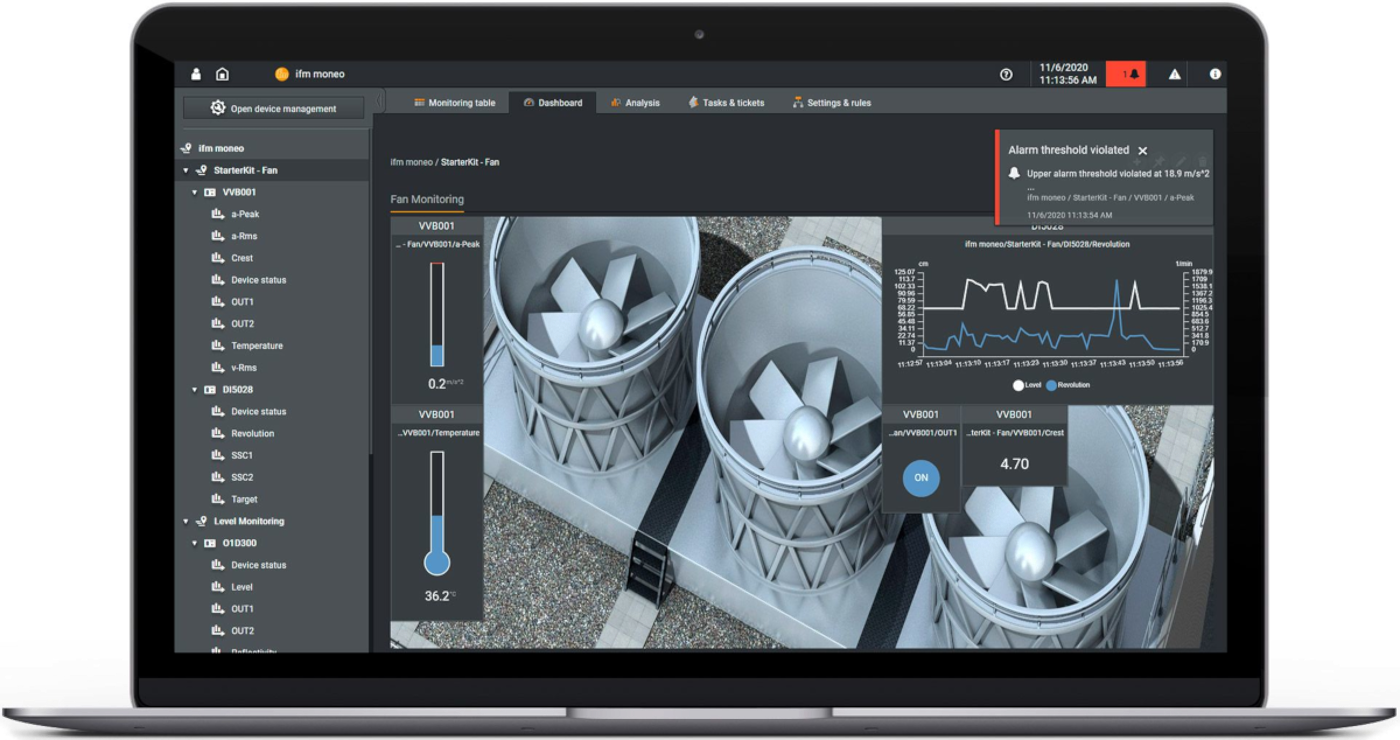Select the Crest widget showing 4.70
This screenshot has height=740, width=1400.
click(x=1015, y=465)
